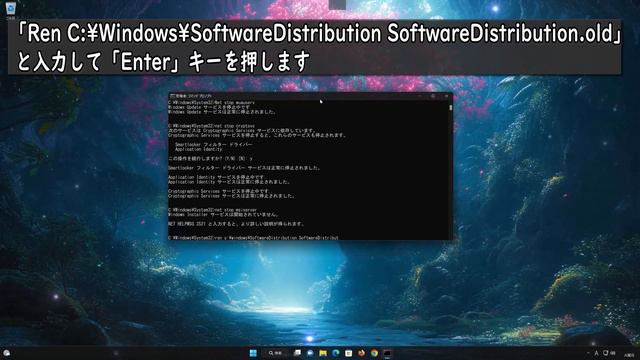Click the Command Prompt vertical scrollbar

pos(451,169)
